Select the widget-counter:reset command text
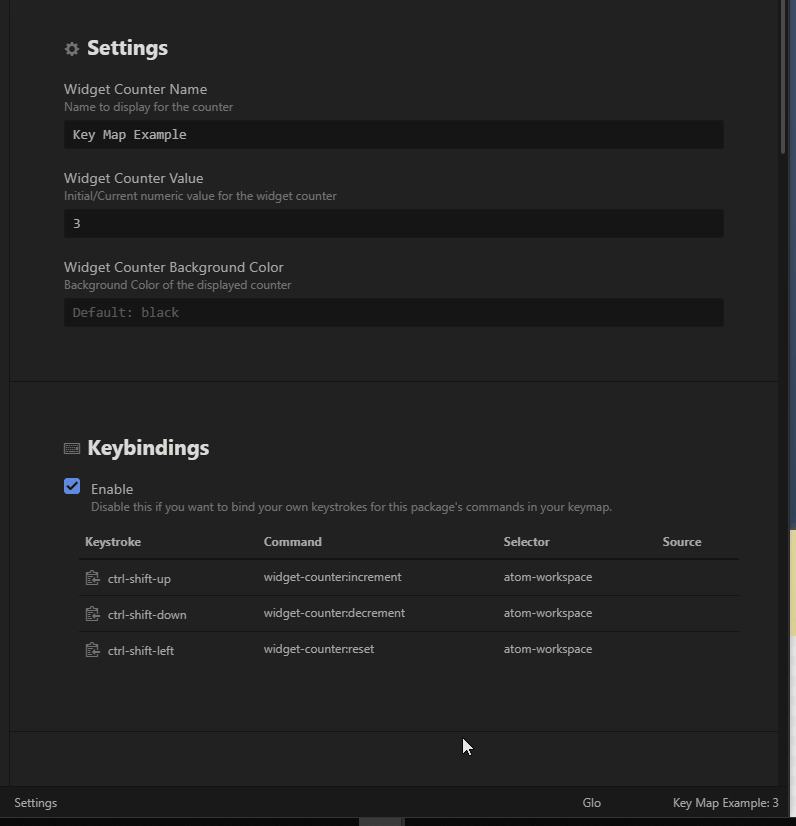Viewport: 796px width, 826px height. (x=319, y=648)
